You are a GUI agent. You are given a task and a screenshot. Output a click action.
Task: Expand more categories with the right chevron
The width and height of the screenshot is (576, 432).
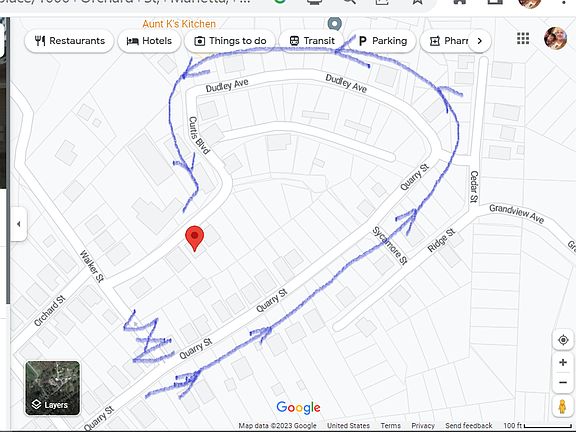tap(479, 41)
